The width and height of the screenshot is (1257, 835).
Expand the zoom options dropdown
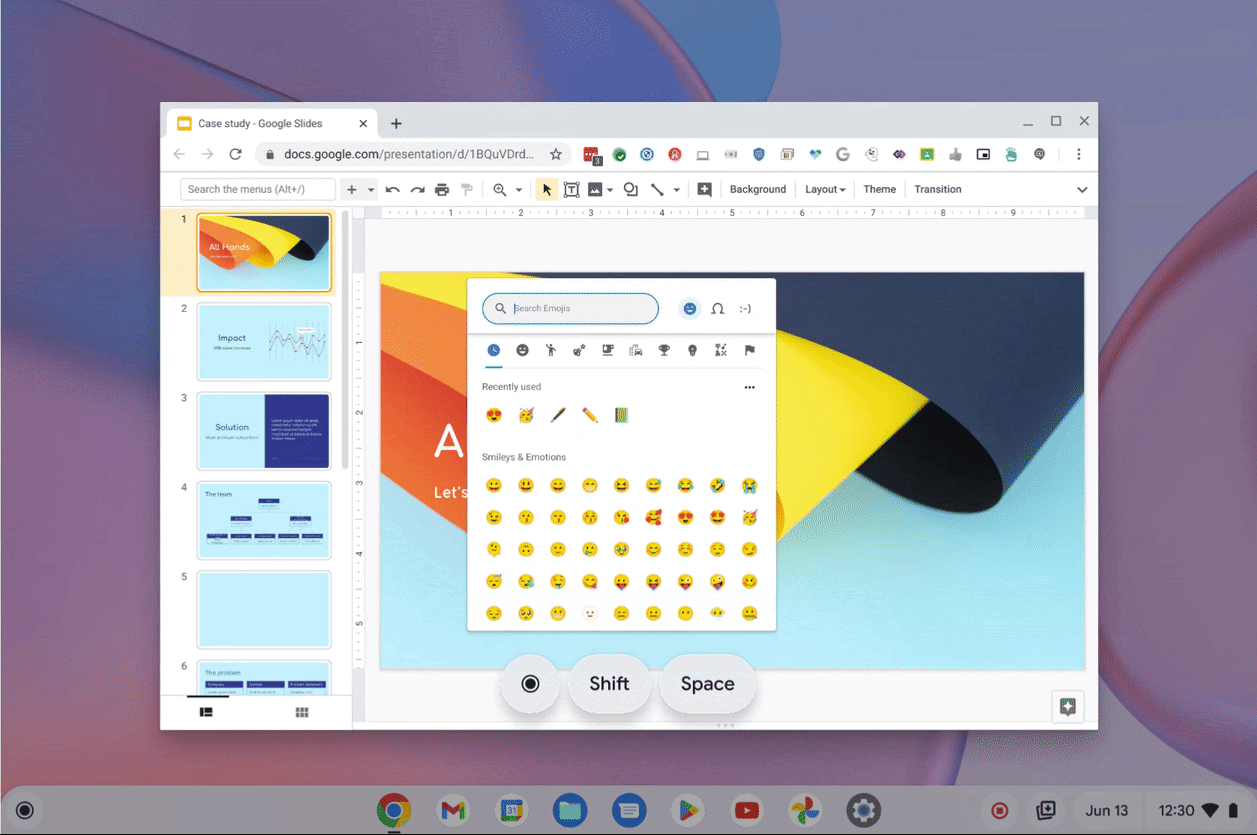518,189
